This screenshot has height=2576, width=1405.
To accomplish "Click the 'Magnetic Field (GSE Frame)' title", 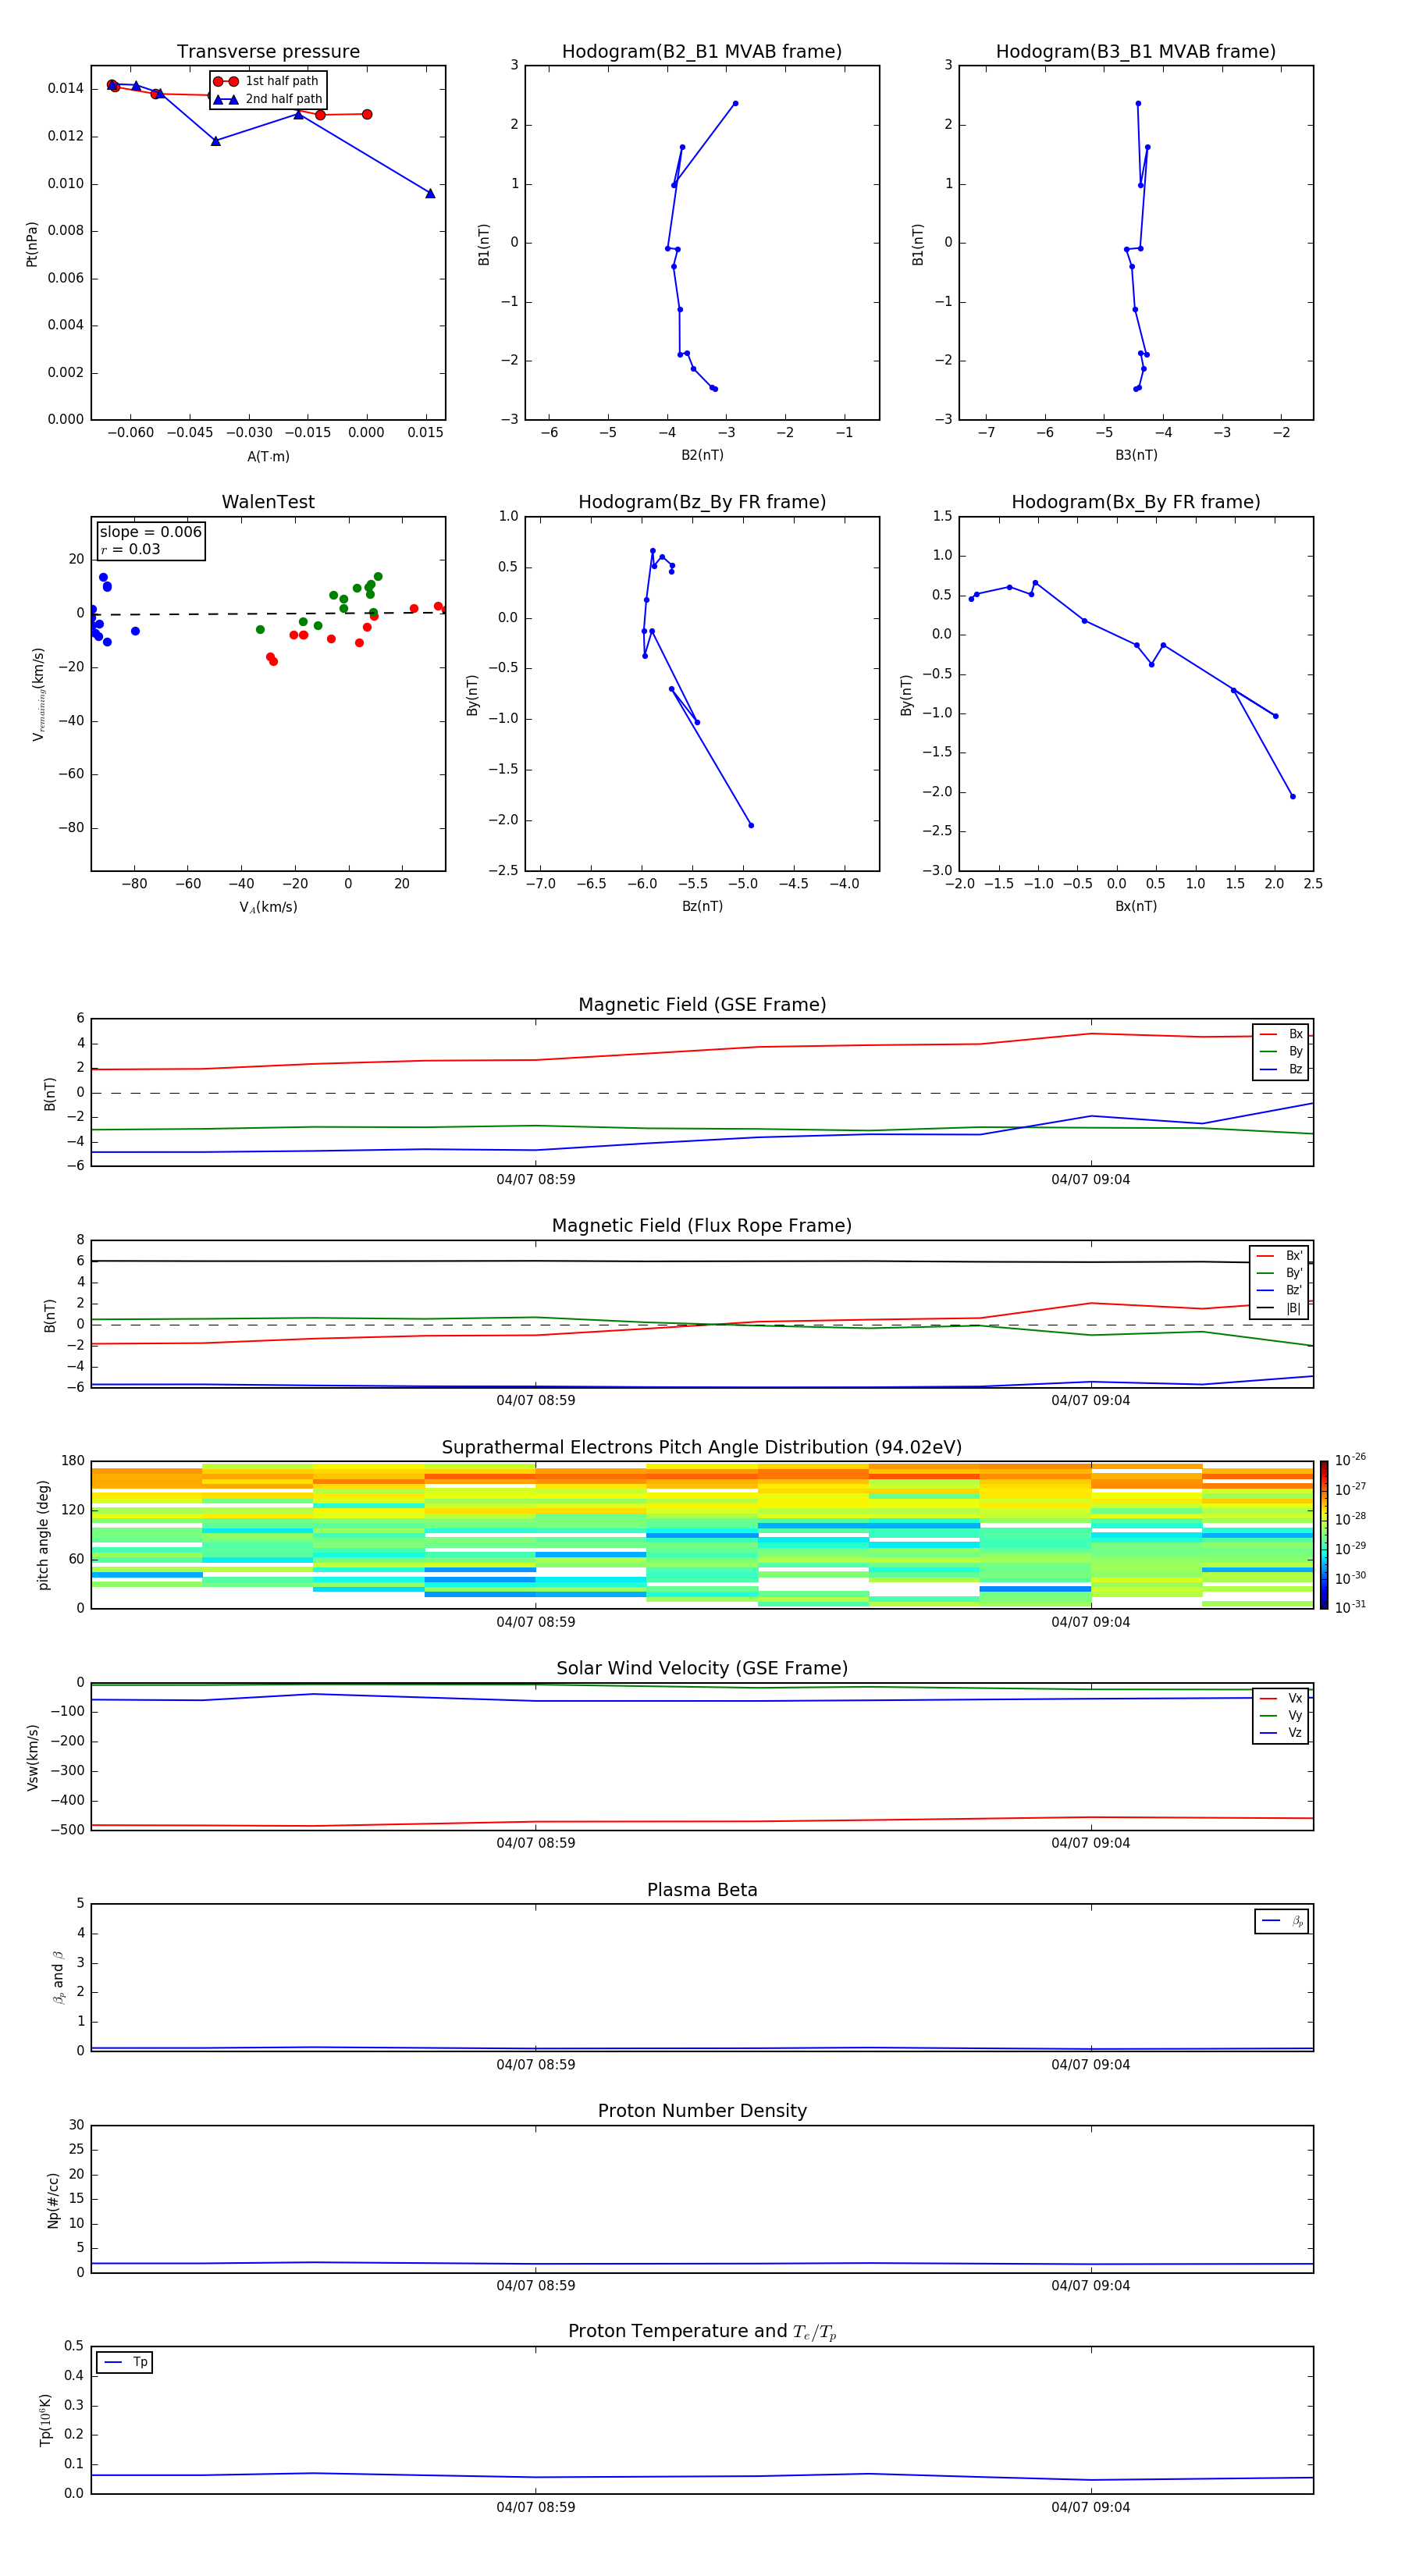I will [702, 1004].
